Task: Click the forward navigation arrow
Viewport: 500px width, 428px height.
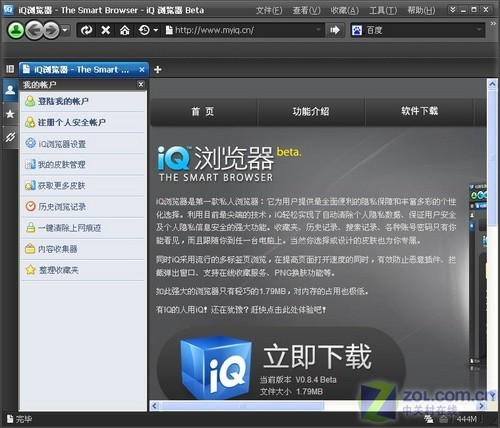Action: (51, 30)
